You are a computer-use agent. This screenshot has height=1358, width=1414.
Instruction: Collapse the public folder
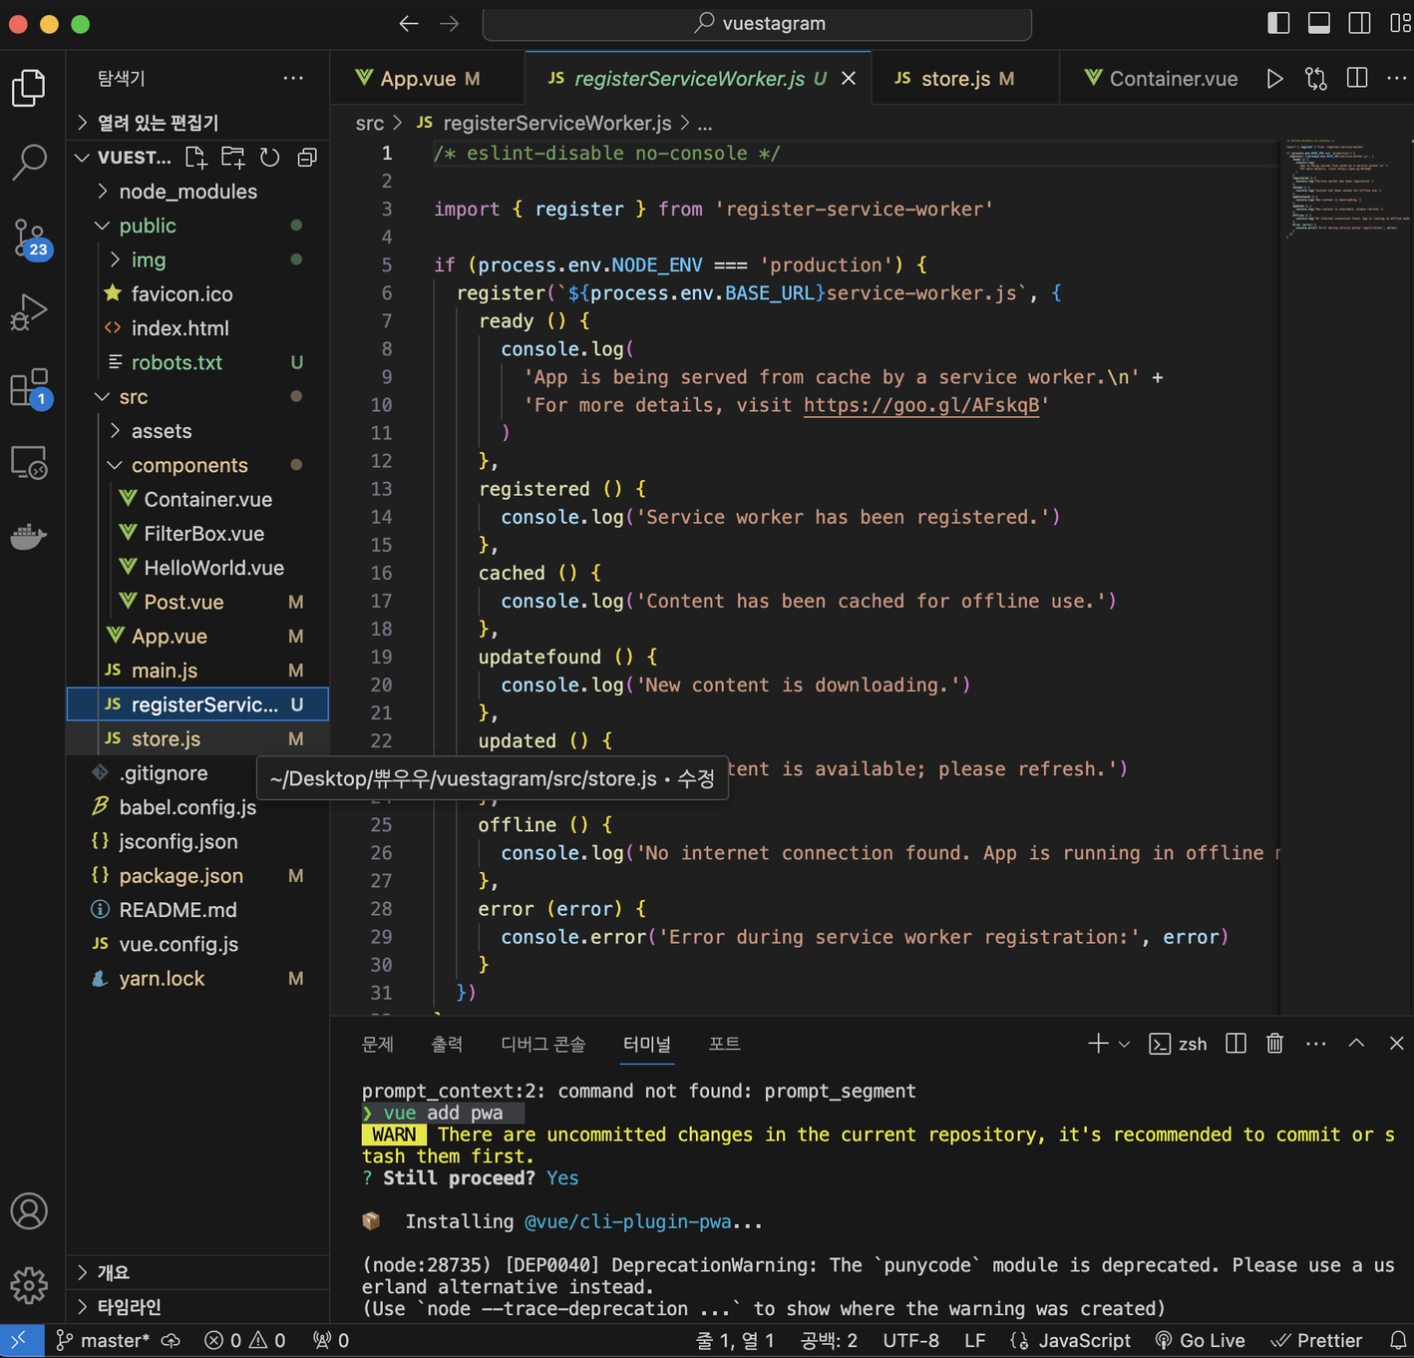[147, 225]
